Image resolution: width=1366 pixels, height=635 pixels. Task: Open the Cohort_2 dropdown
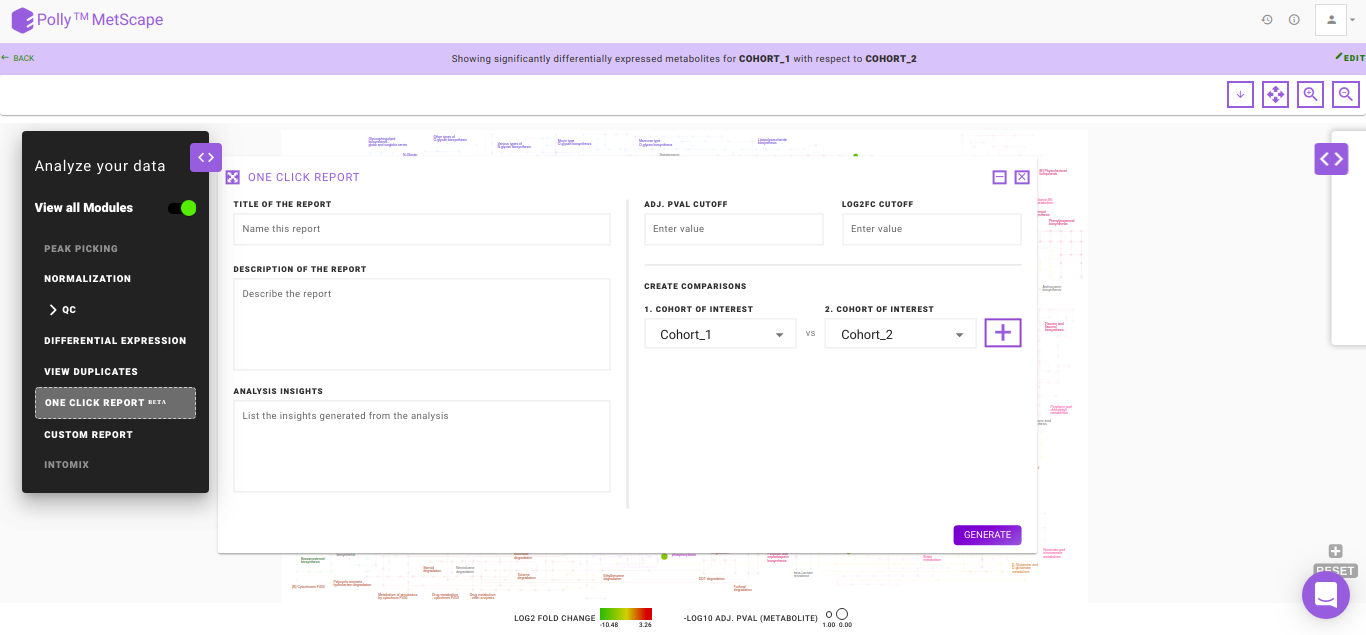(901, 334)
